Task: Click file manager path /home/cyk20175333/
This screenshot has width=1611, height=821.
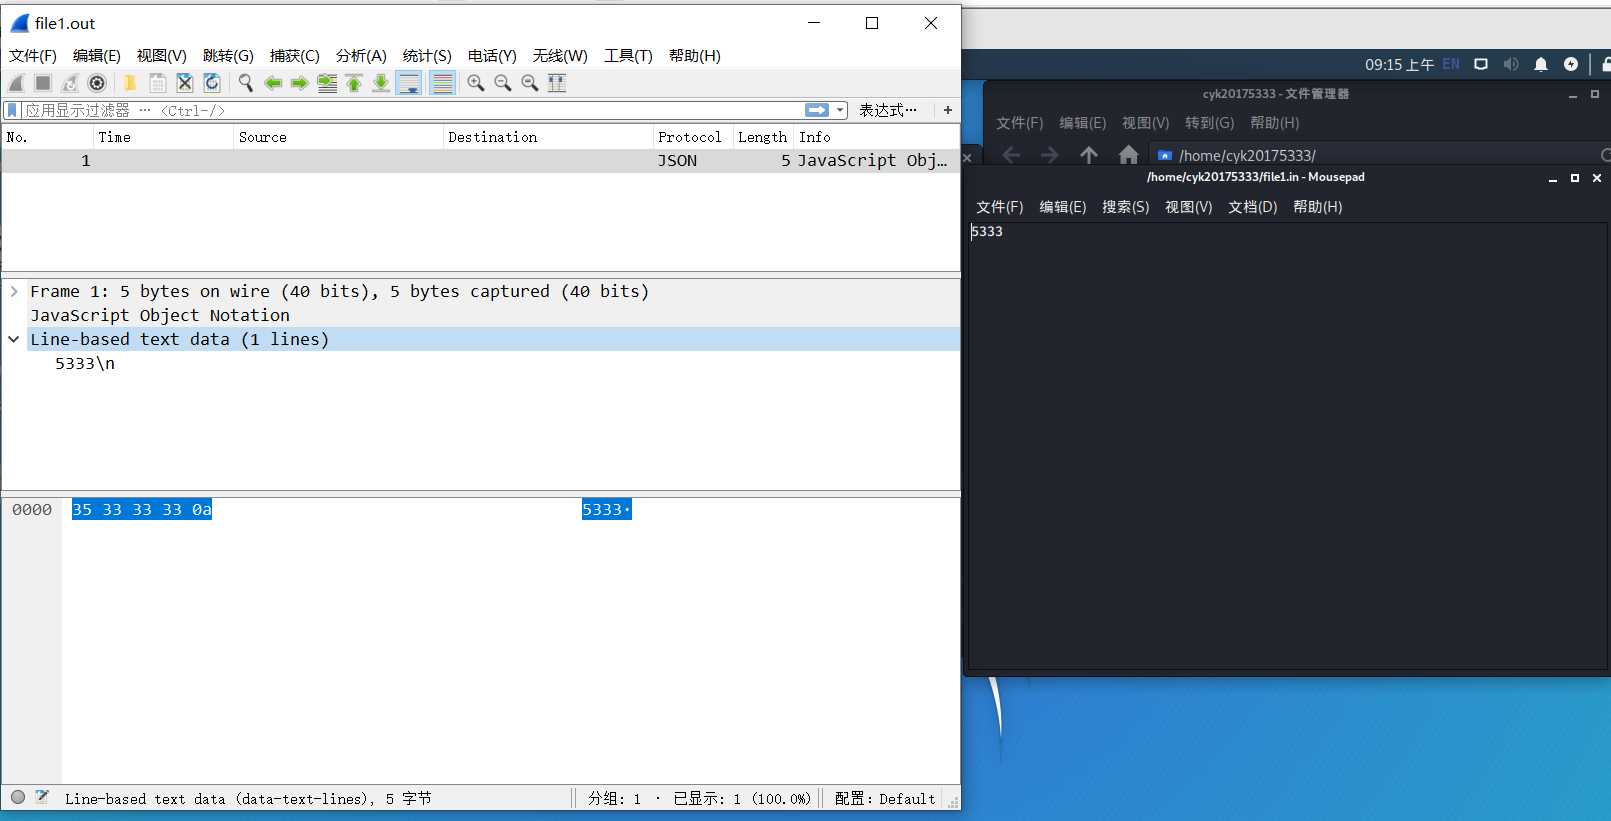Action: coord(1247,156)
